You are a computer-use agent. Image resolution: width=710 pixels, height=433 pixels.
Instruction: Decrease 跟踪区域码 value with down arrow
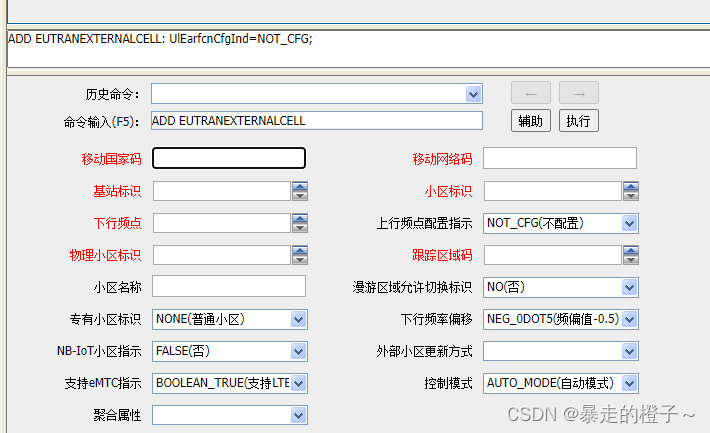631,260
